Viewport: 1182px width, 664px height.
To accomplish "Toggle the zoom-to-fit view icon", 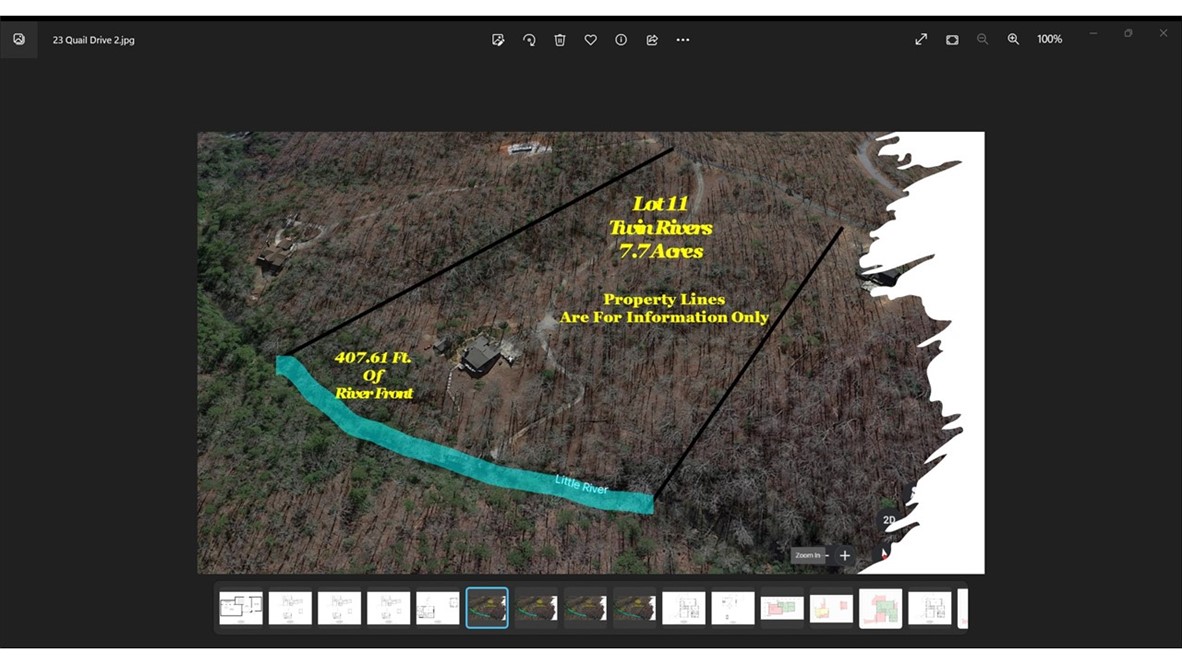I will pyautogui.click(x=952, y=39).
